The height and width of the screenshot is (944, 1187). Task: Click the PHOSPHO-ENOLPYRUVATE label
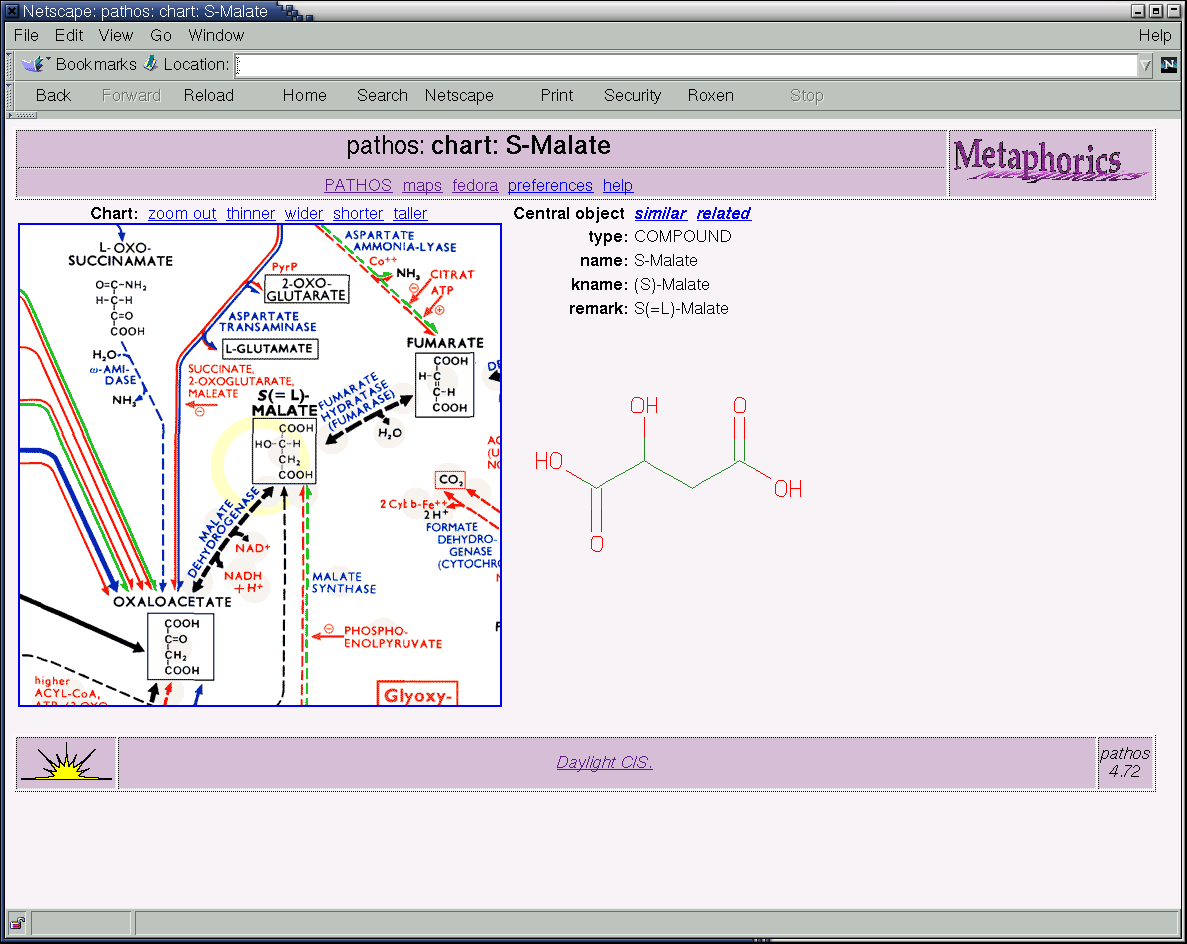[393, 637]
